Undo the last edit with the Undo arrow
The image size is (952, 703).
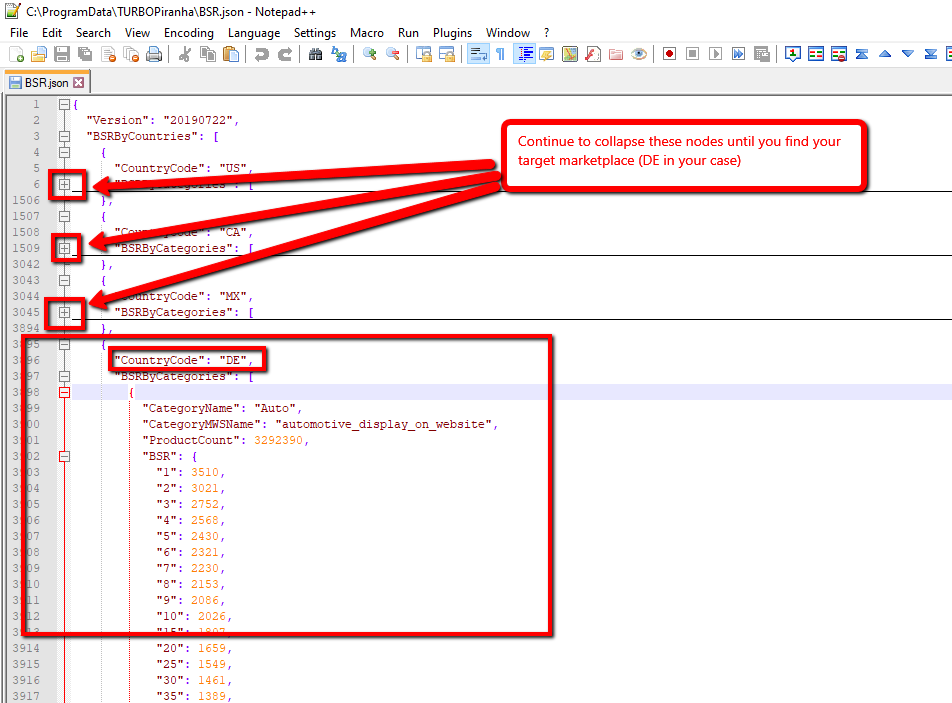pos(262,54)
